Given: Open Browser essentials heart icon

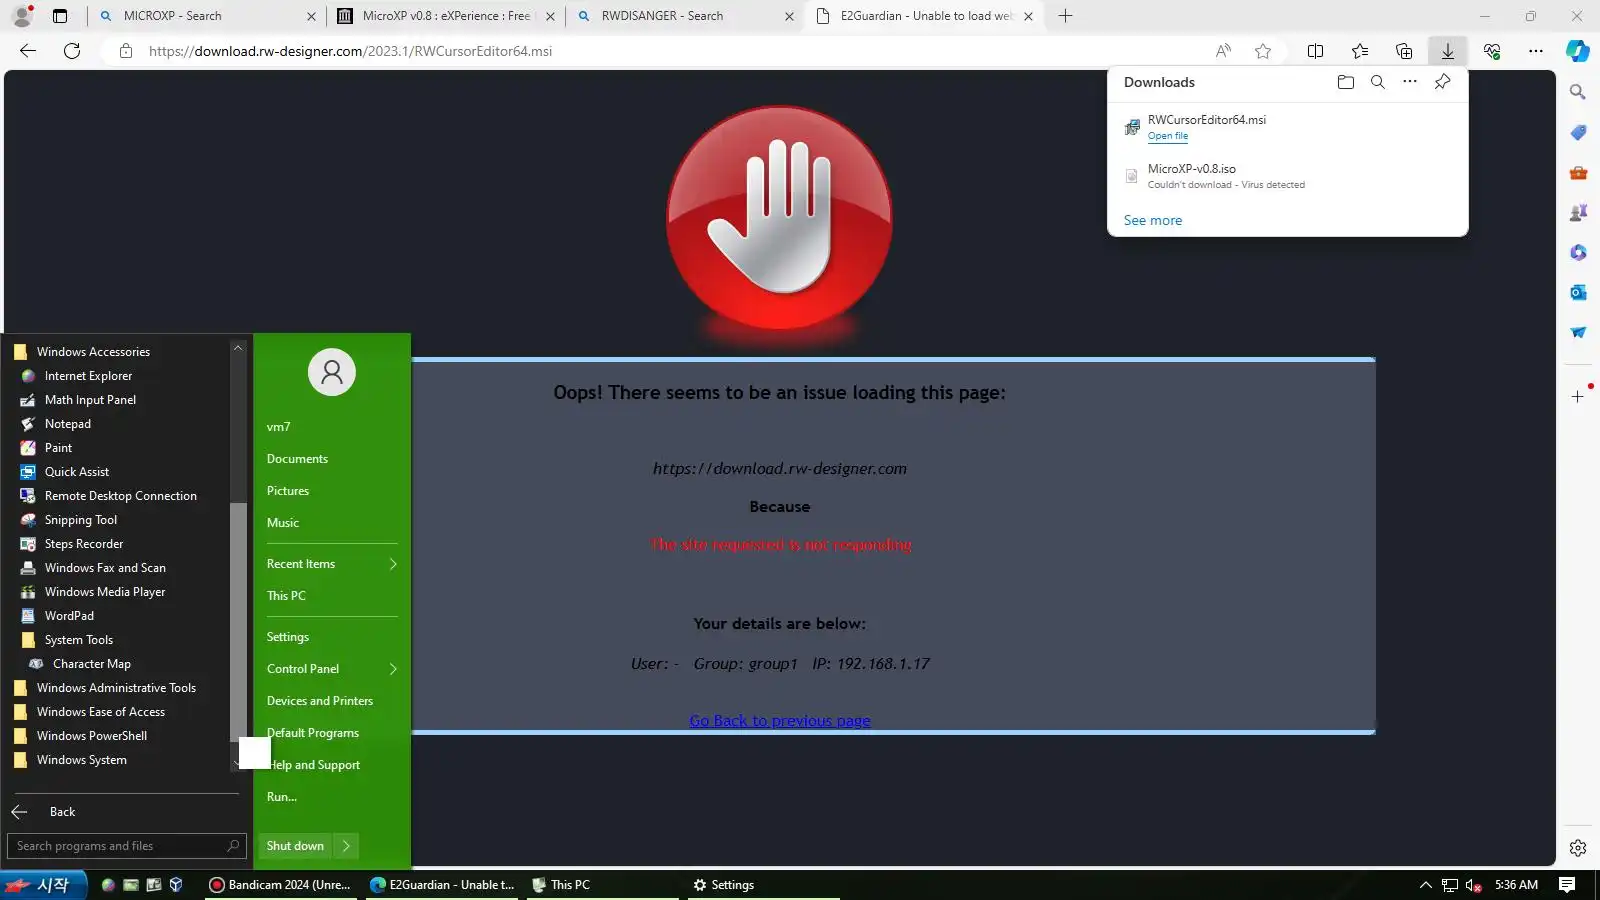Looking at the screenshot, I should click(1492, 51).
